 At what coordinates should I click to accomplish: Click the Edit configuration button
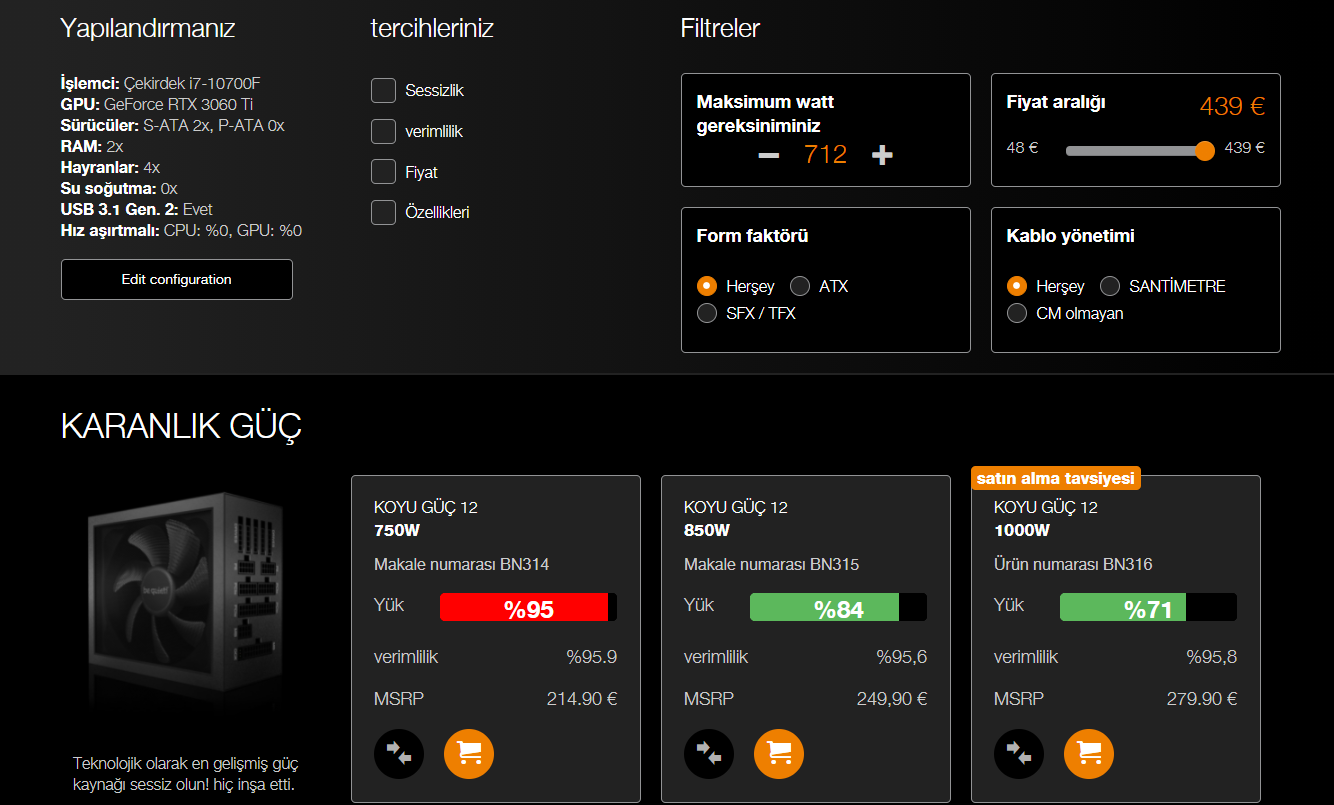[x=177, y=280]
